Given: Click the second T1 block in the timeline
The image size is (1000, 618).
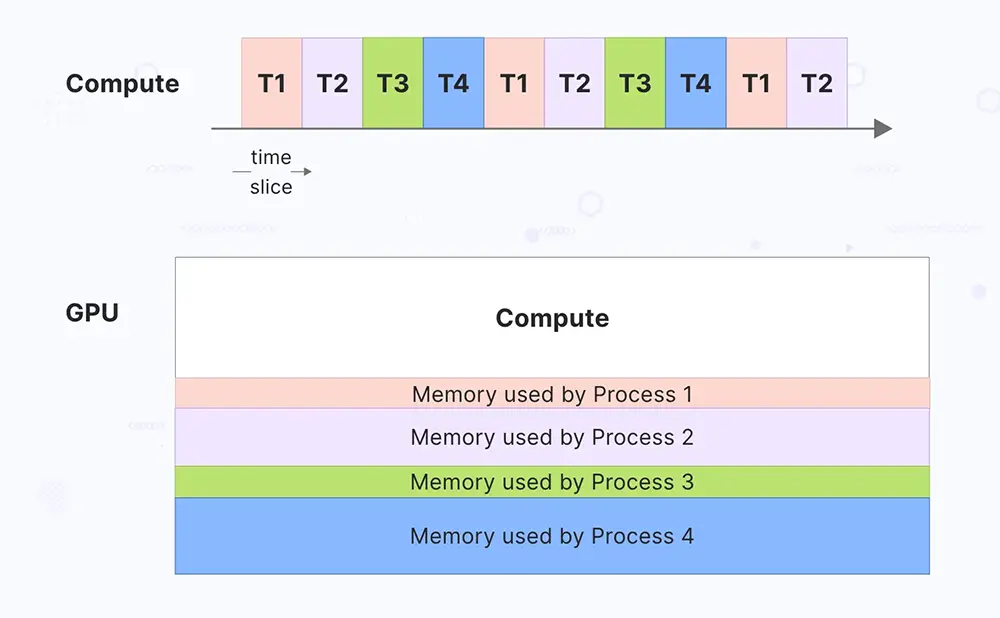Looking at the screenshot, I should pyautogui.click(x=514, y=83).
